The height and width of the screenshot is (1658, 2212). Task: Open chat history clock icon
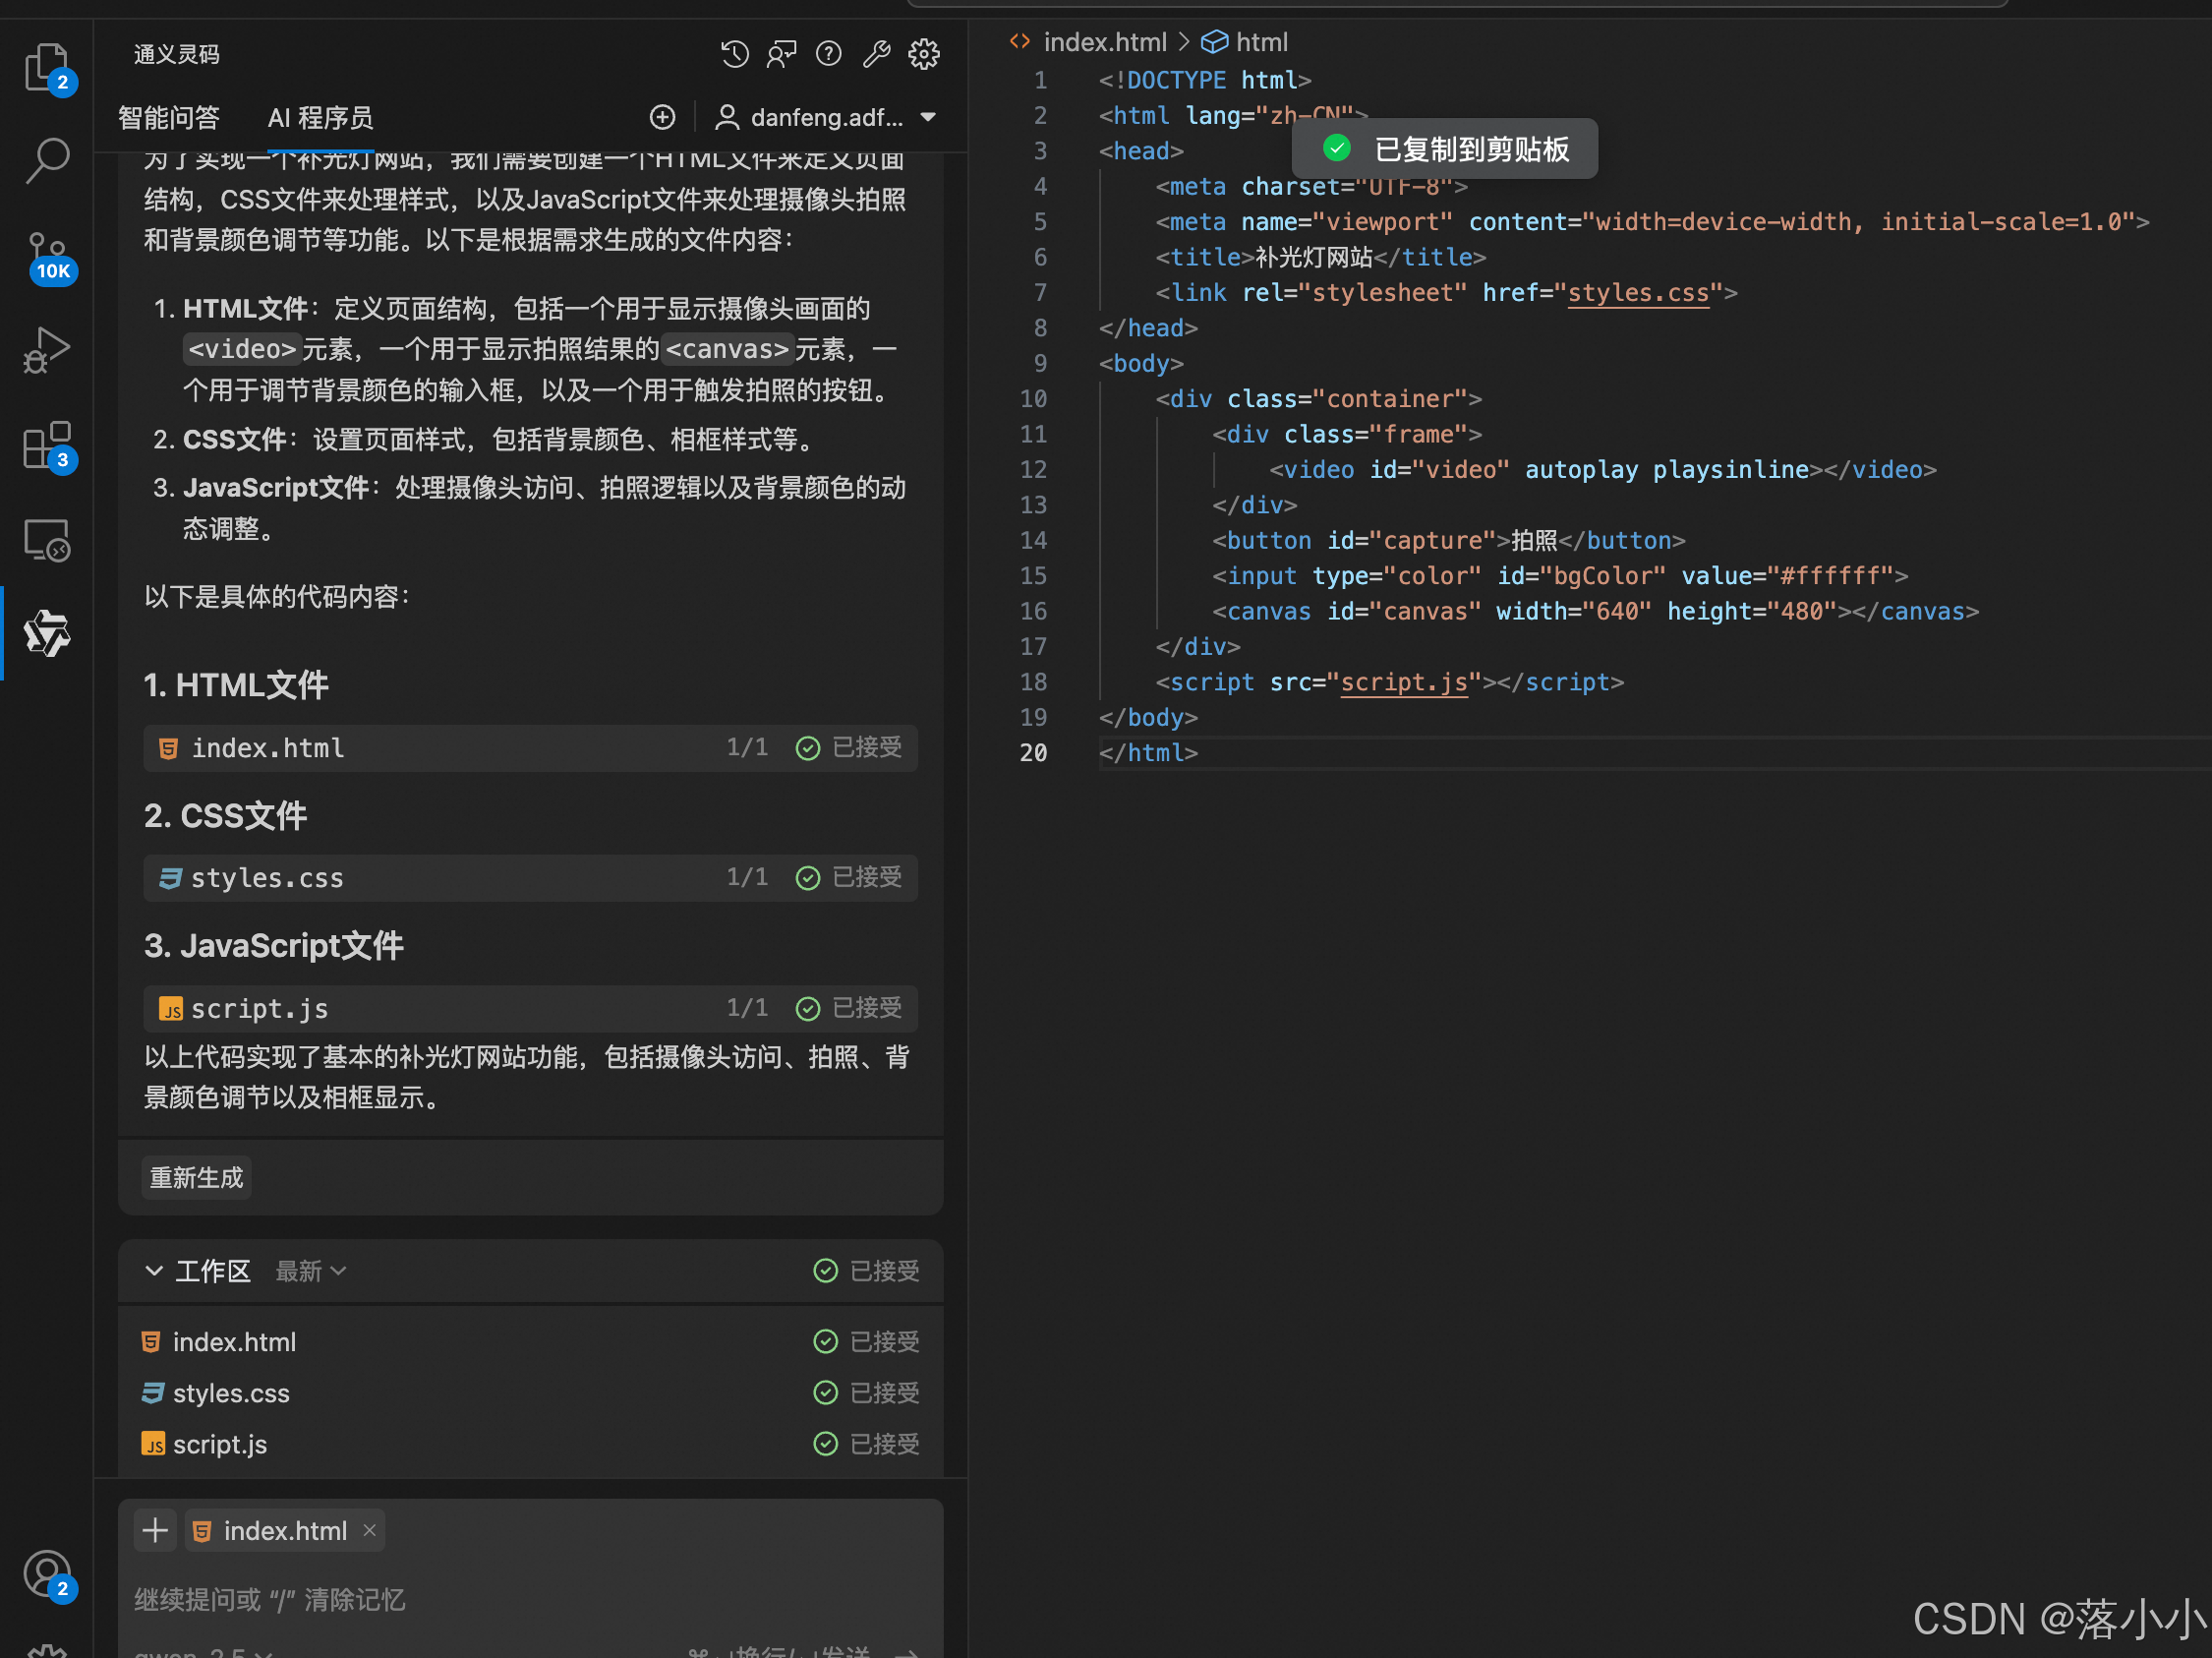click(735, 54)
